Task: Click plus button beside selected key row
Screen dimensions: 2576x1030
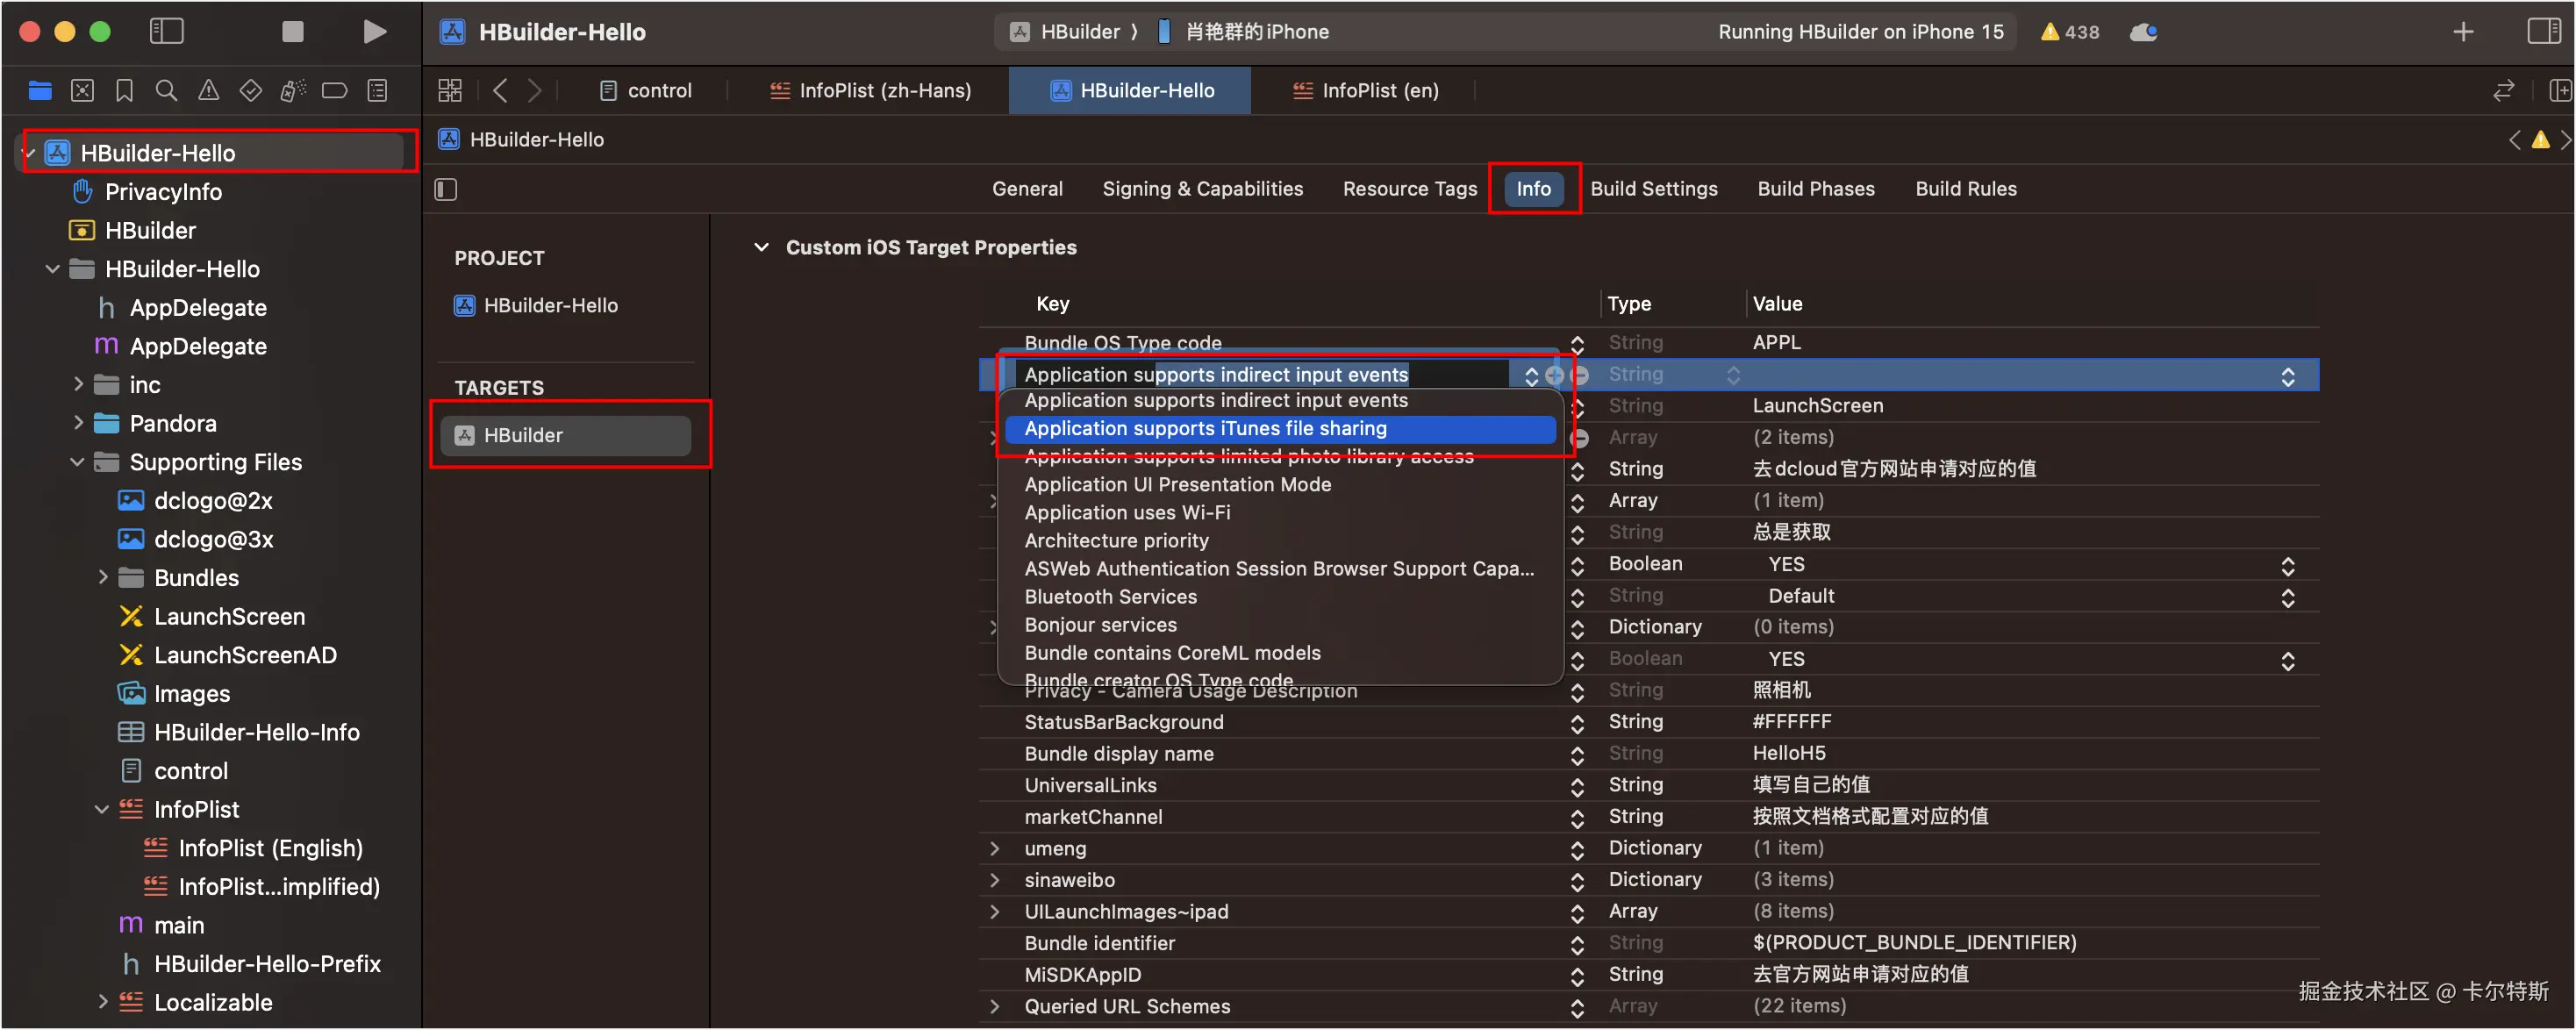Action: click(1554, 375)
